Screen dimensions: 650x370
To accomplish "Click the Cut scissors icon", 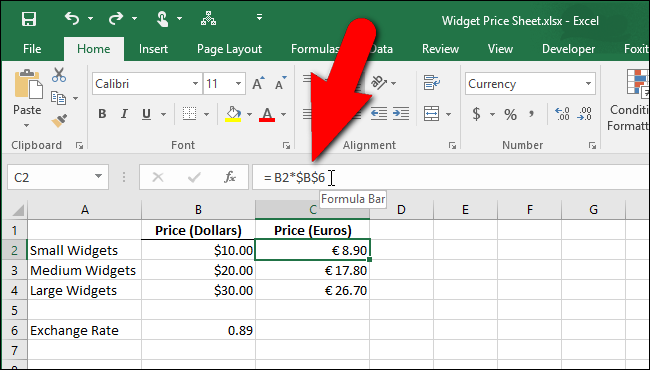I will tap(59, 75).
